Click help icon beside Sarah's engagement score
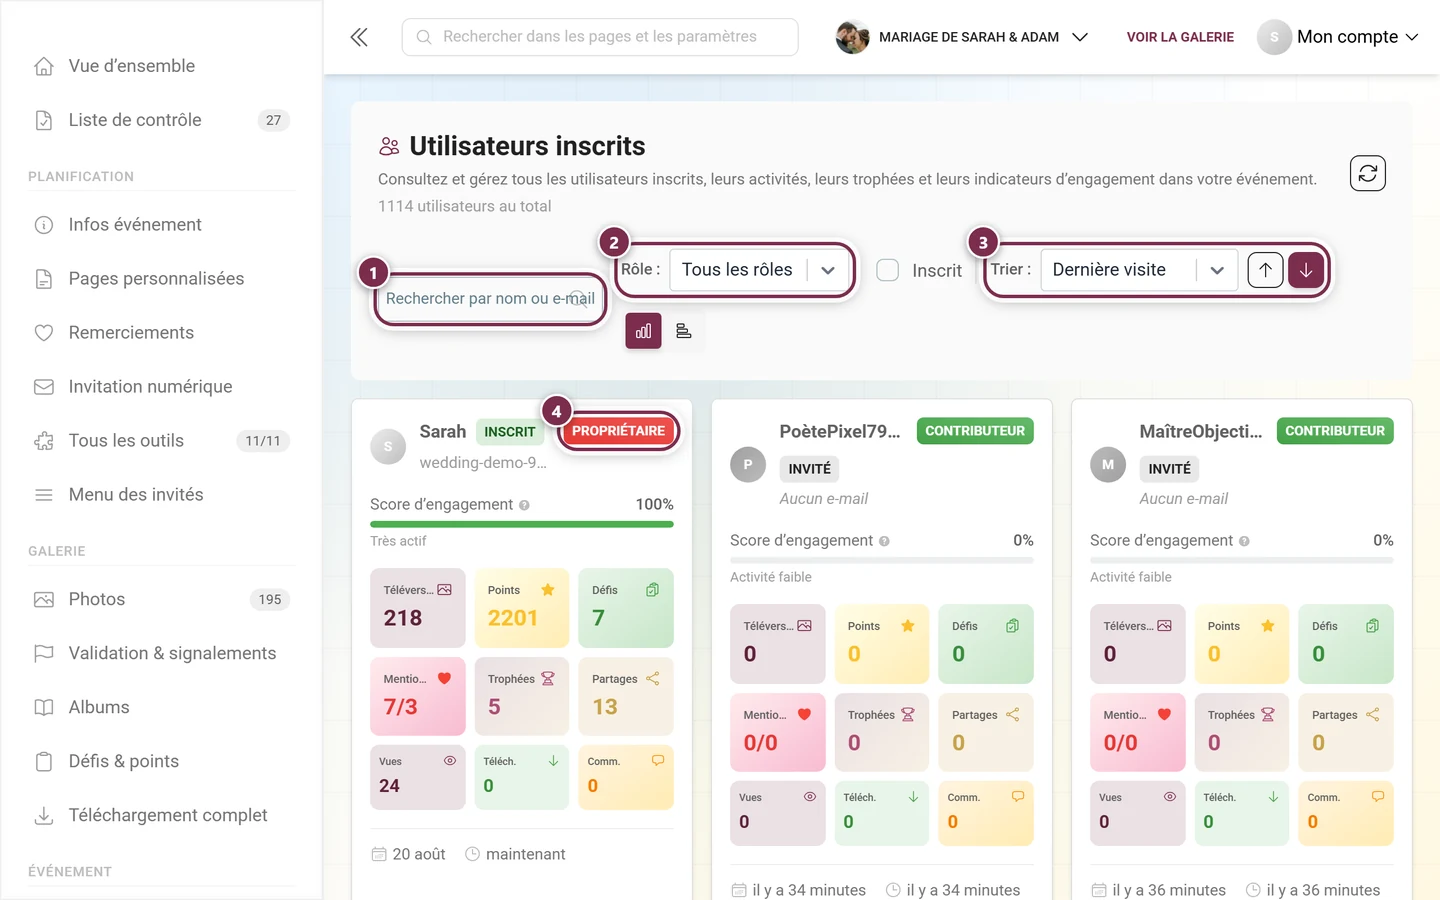This screenshot has width=1440, height=900. [x=524, y=505]
